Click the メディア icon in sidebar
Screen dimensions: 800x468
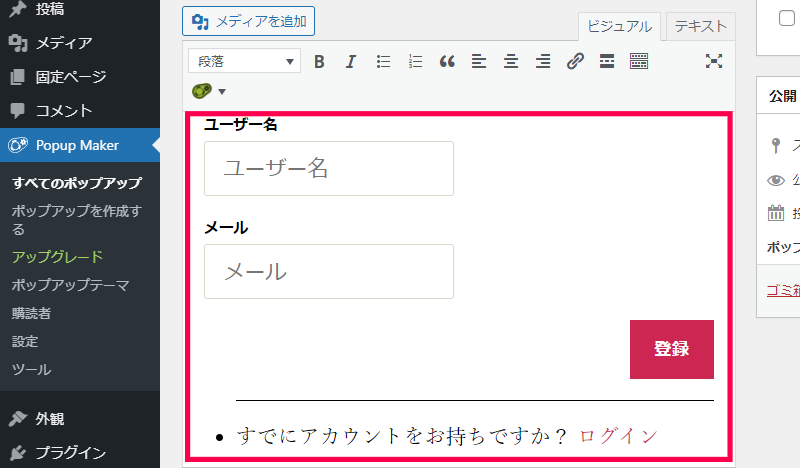[18, 43]
